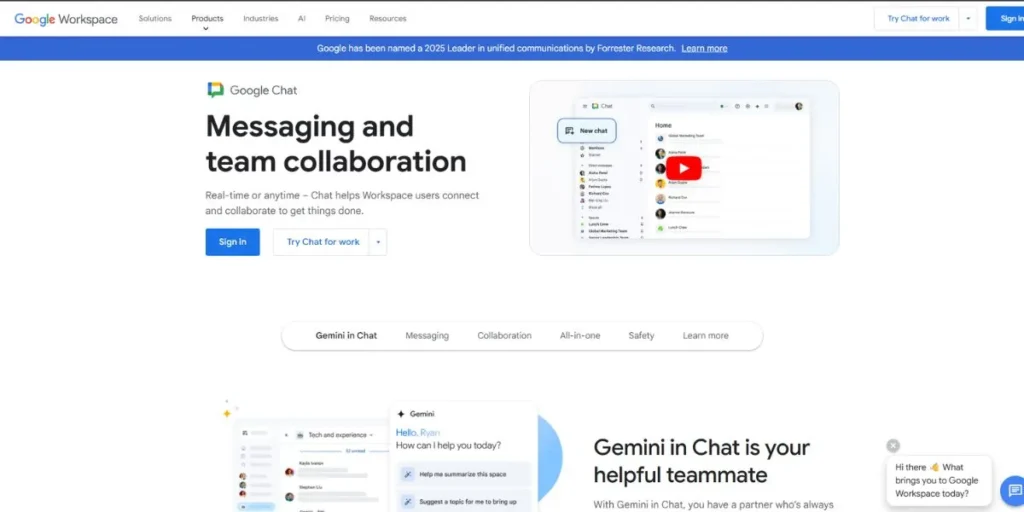This screenshot has width=1024, height=512.
Task: Click the Hi there chat prompt message
Action: (939, 481)
